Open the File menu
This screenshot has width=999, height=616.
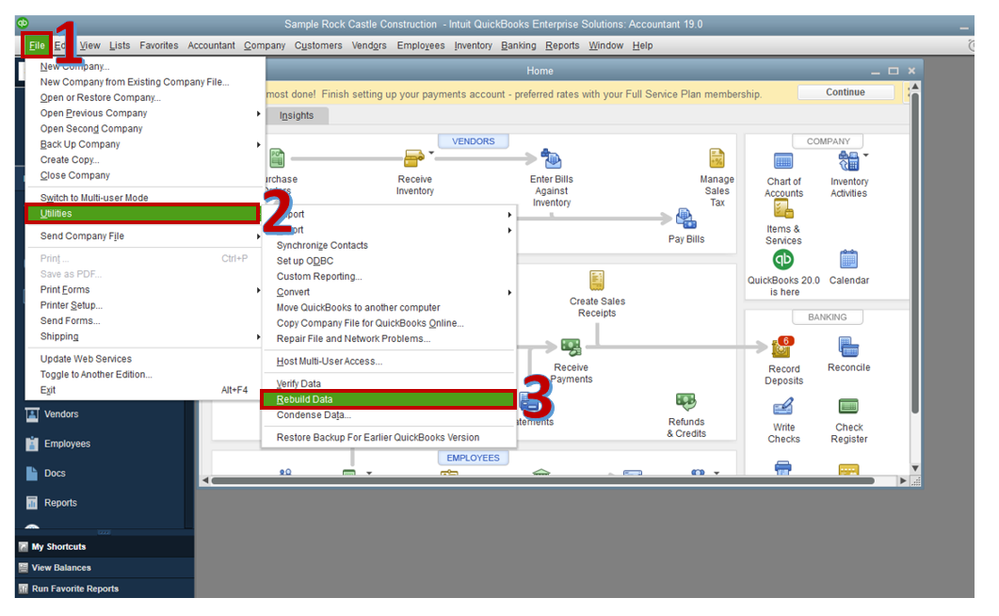pyautogui.click(x=37, y=45)
